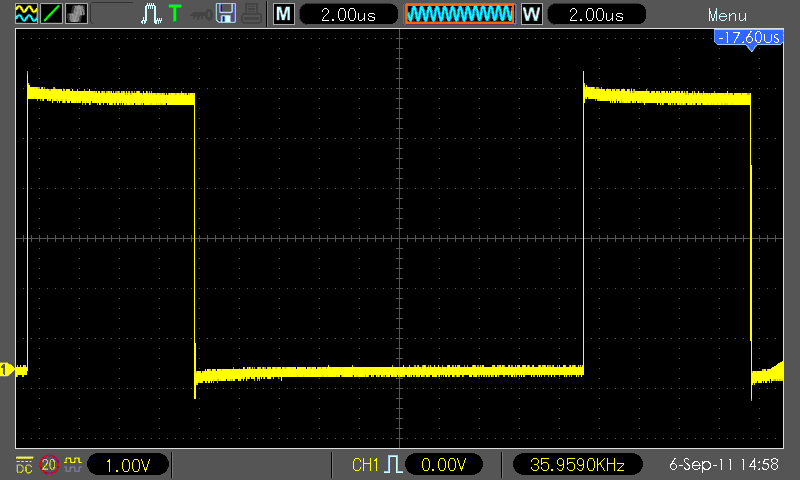Click the gray persistence waveform icon

pos(77,13)
